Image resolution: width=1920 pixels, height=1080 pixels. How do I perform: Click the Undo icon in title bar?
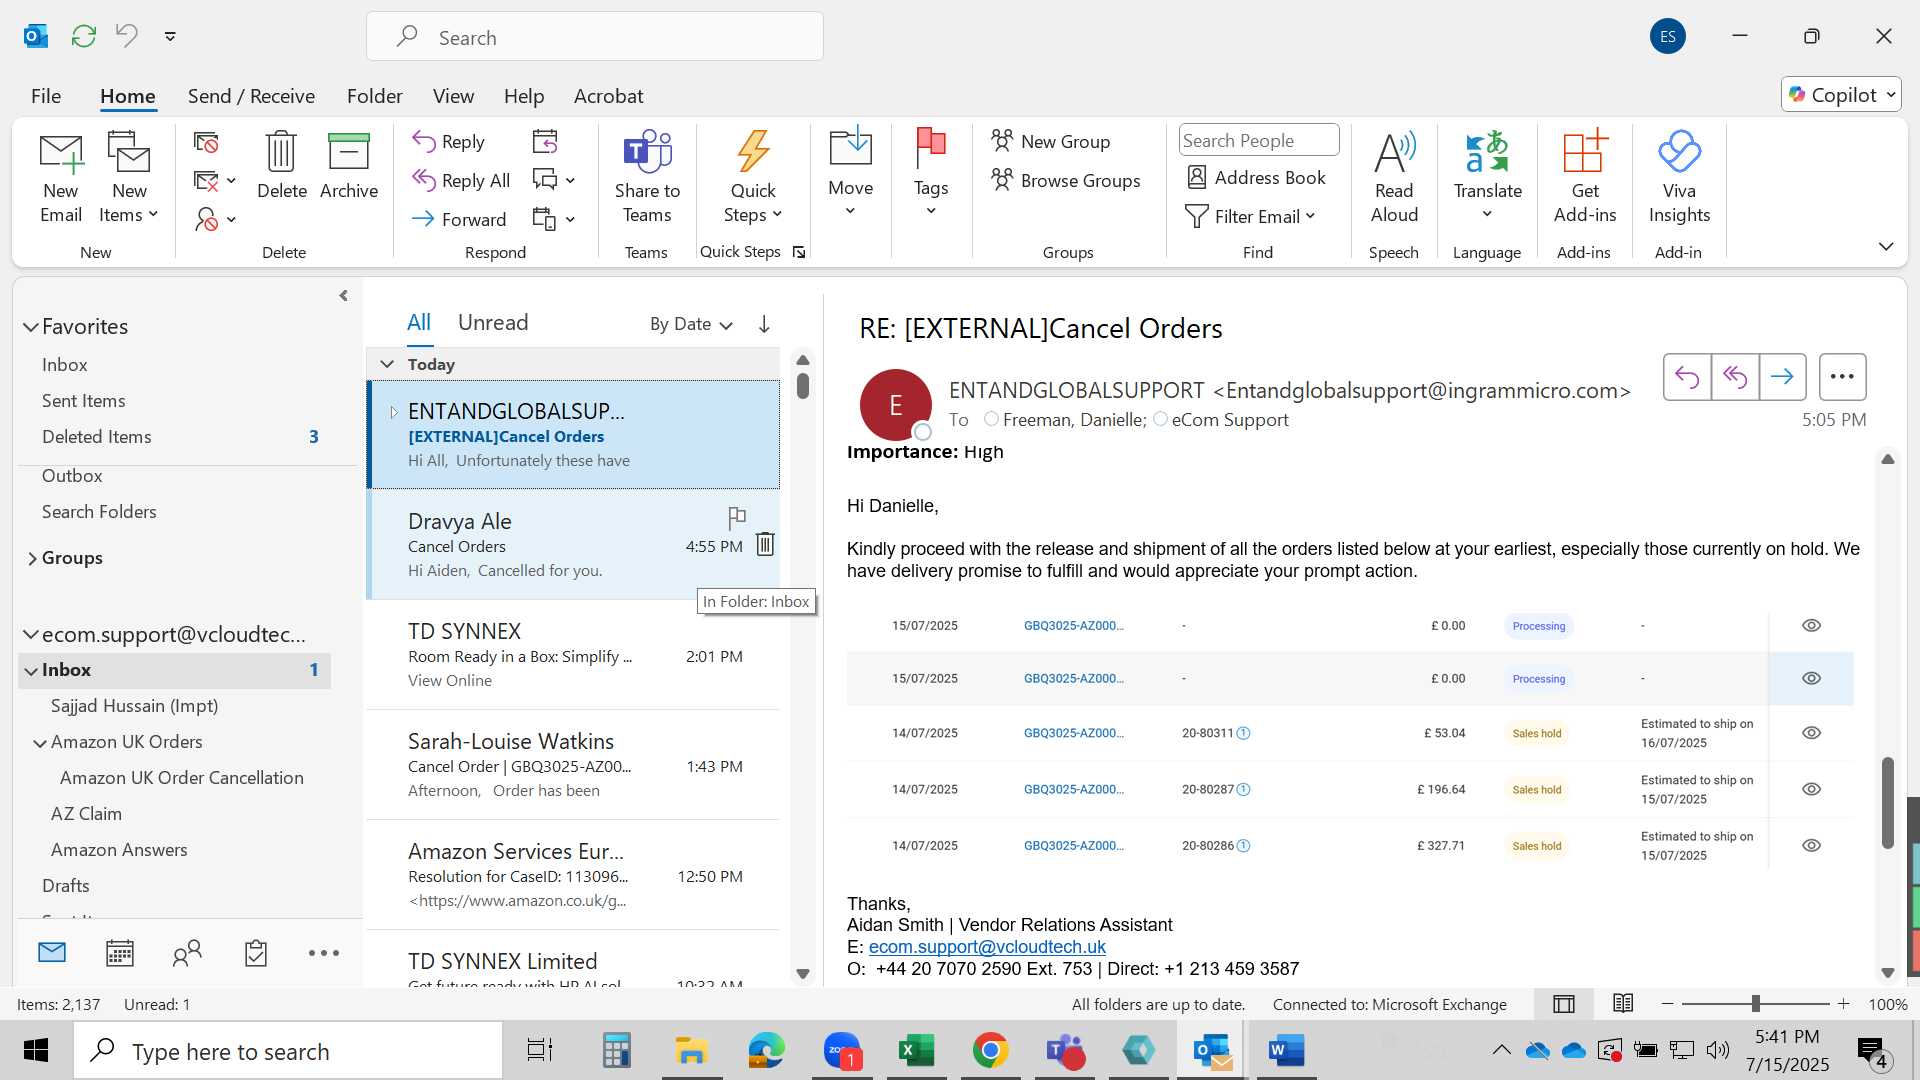pos(127,36)
